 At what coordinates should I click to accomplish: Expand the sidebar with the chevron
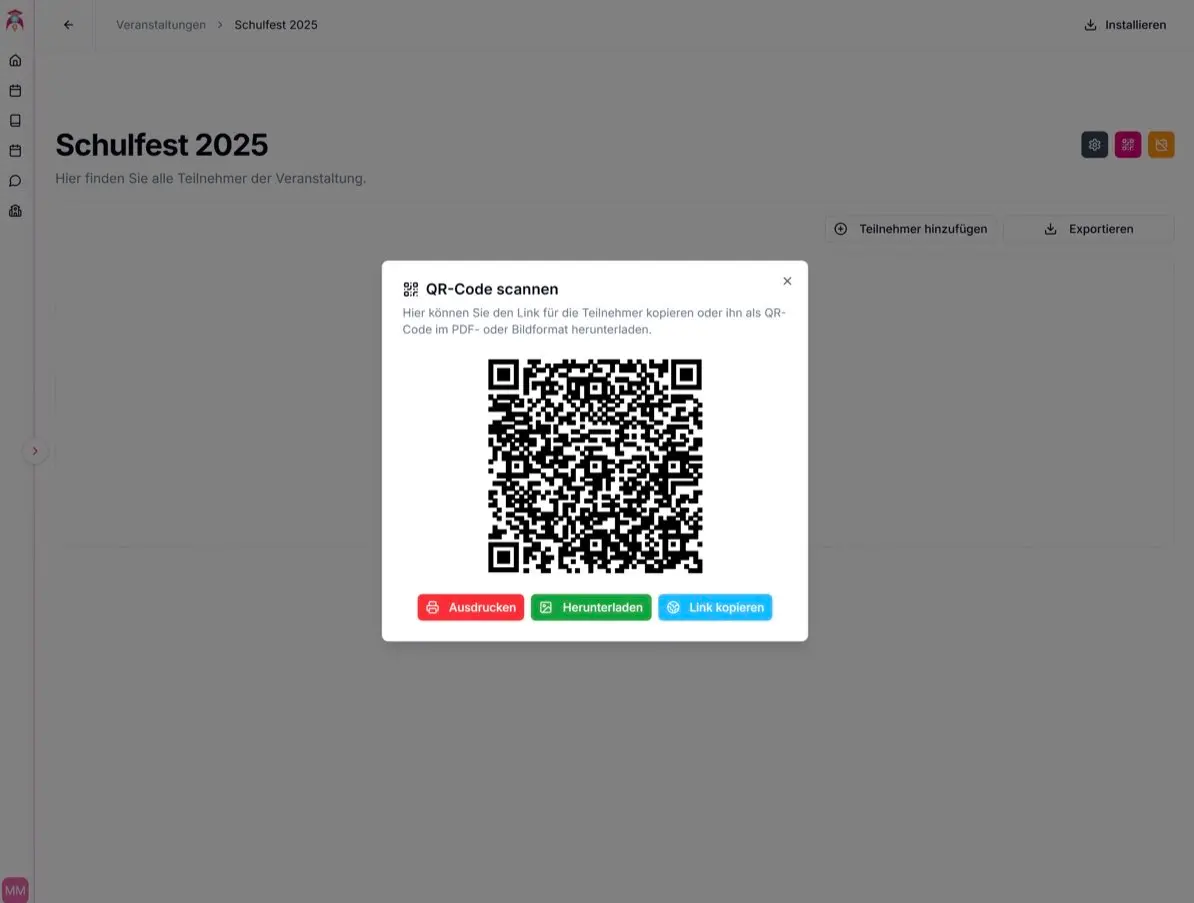tap(35, 451)
